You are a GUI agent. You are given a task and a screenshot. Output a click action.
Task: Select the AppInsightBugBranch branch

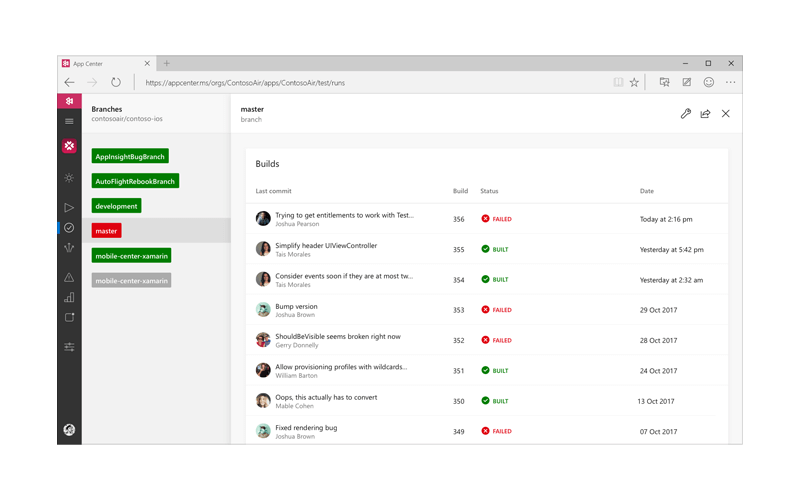pos(130,156)
